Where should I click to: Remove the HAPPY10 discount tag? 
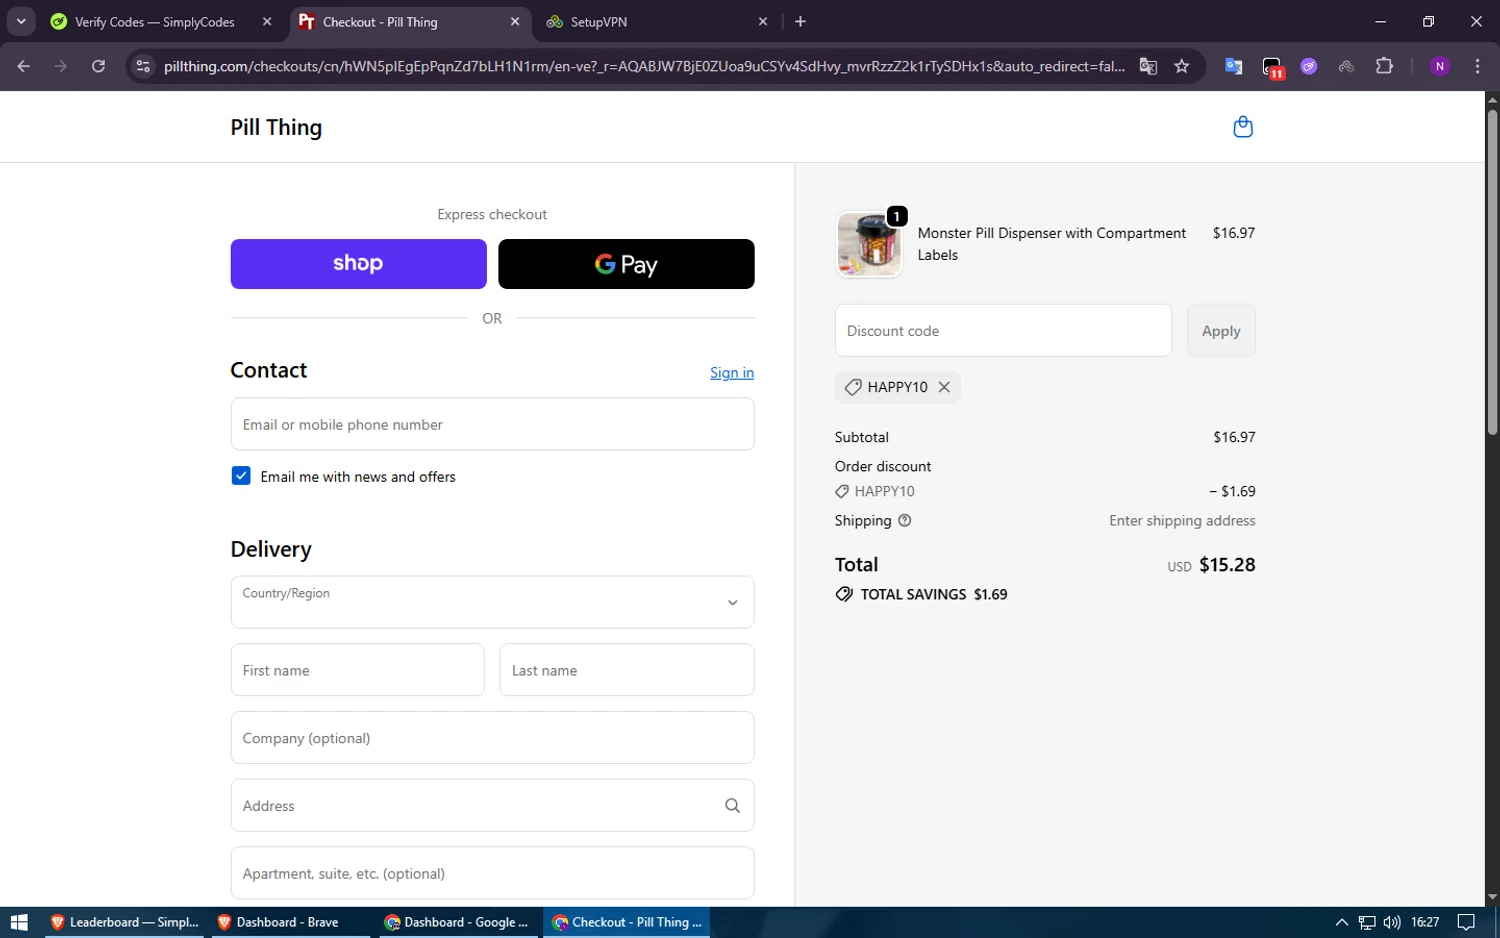pos(944,387)
